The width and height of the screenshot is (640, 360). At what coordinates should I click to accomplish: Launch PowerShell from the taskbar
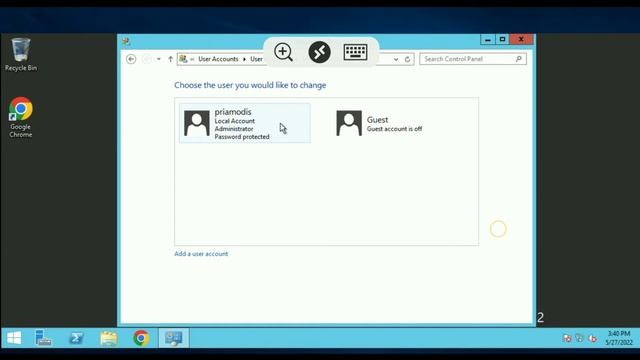click(x=76, y=338)
